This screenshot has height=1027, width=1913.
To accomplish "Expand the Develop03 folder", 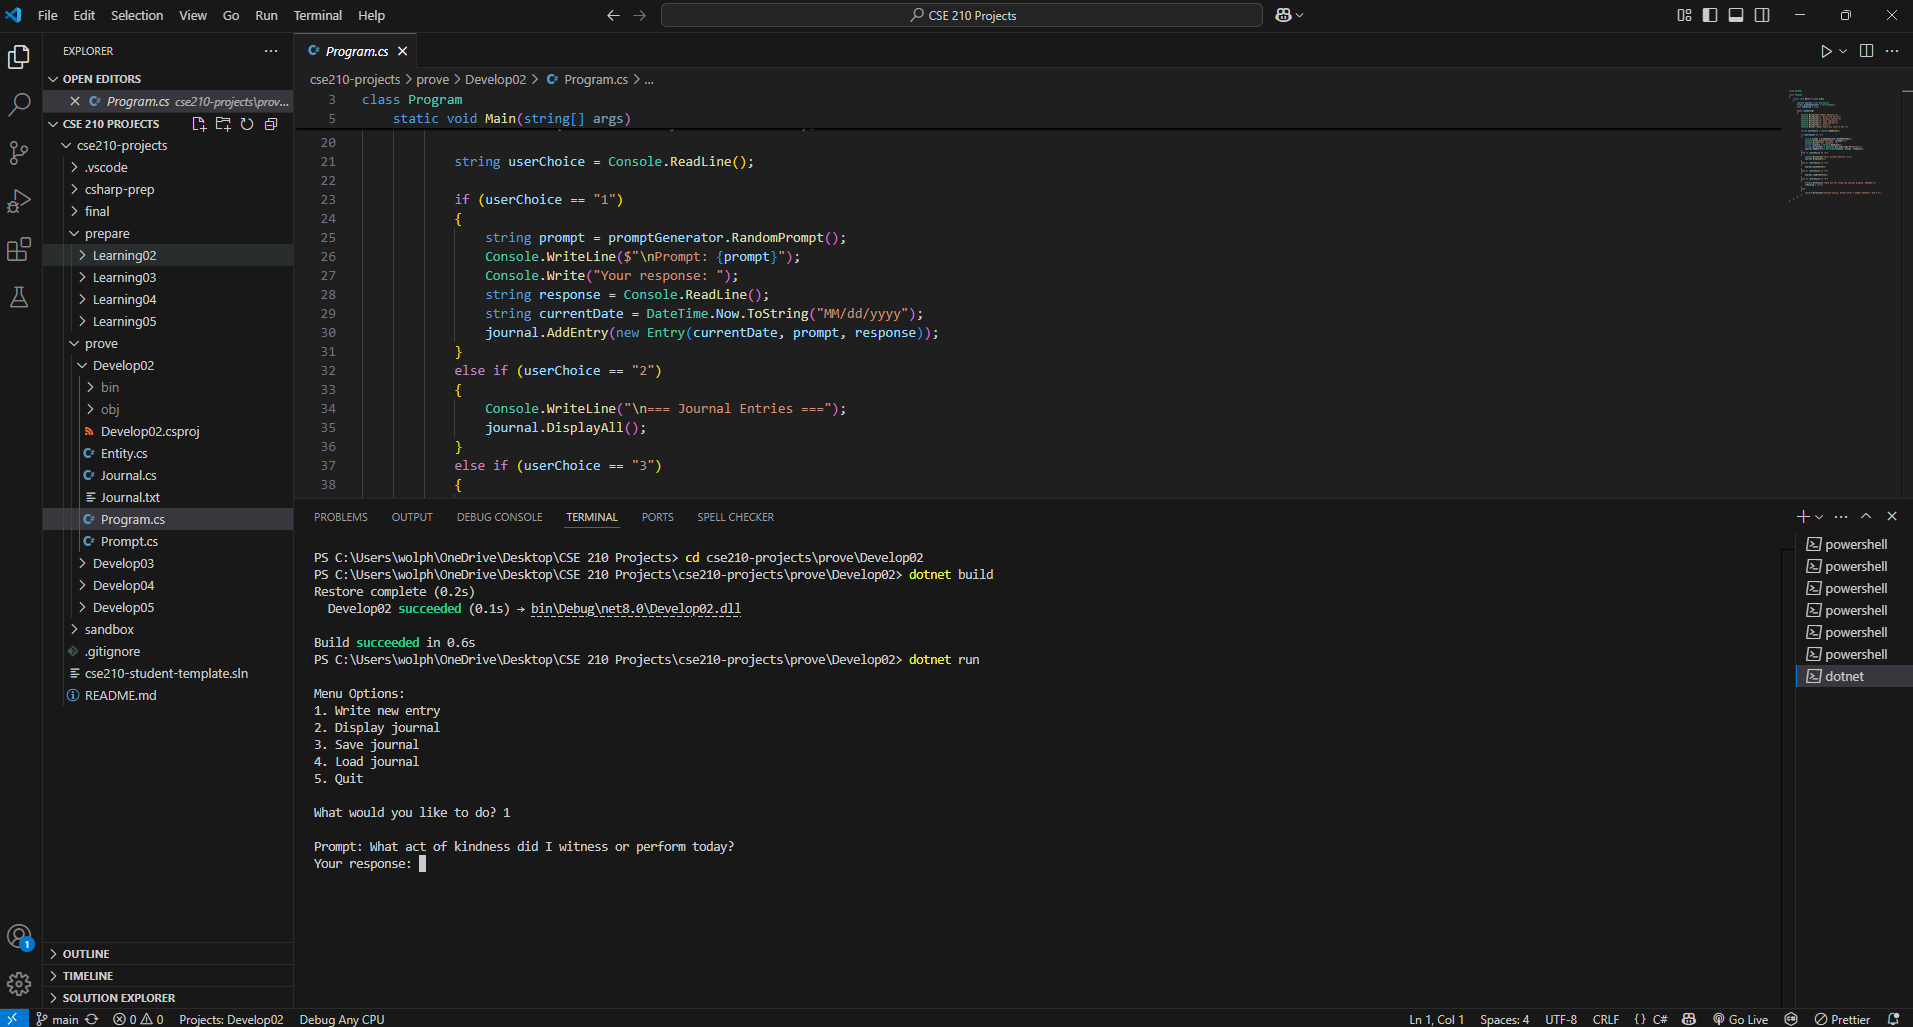I will (x=123, y=563).
